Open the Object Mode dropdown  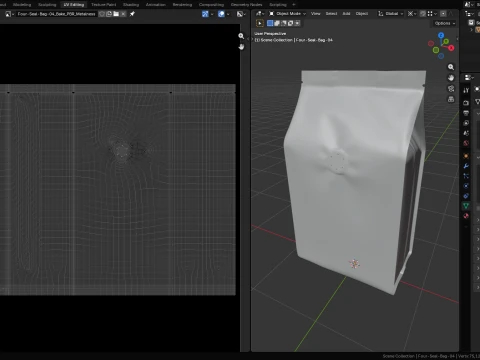(x=287, y=14)
